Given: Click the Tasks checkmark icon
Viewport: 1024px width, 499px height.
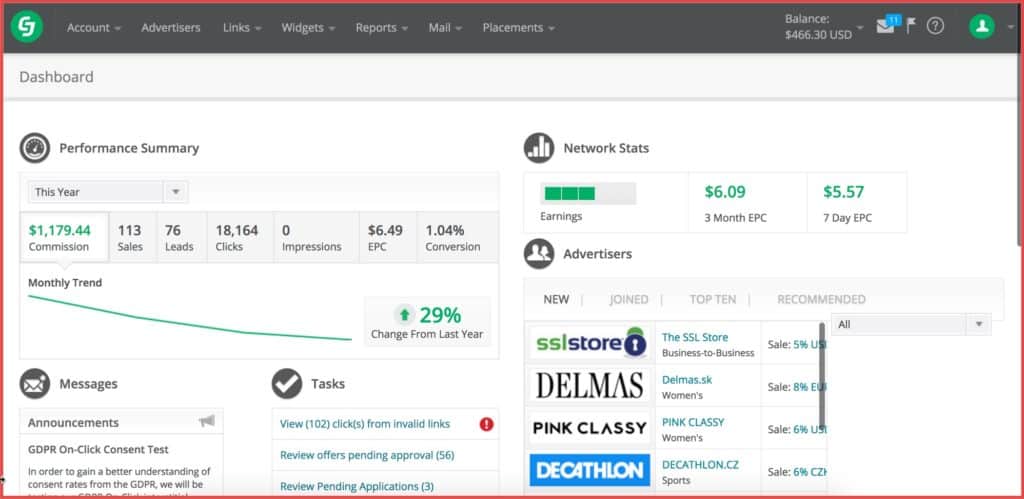Looking at the screenshot, I should (287, 384).
